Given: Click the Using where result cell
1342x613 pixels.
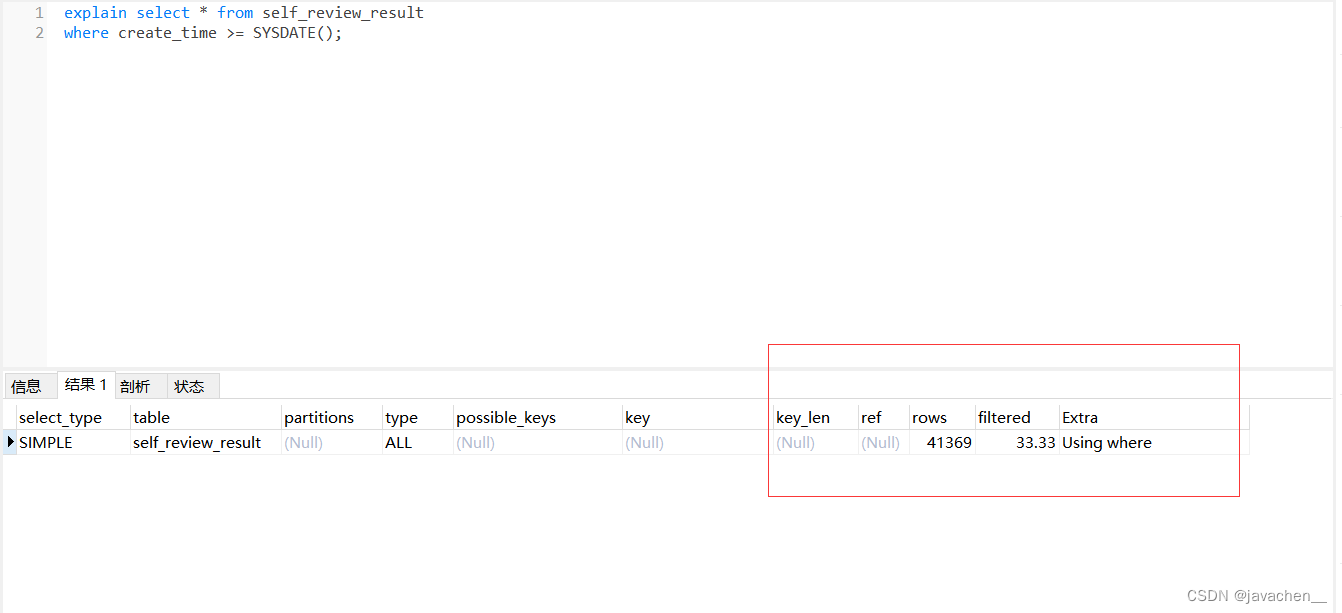Looking at the screenshot, I should point(1107,442).
